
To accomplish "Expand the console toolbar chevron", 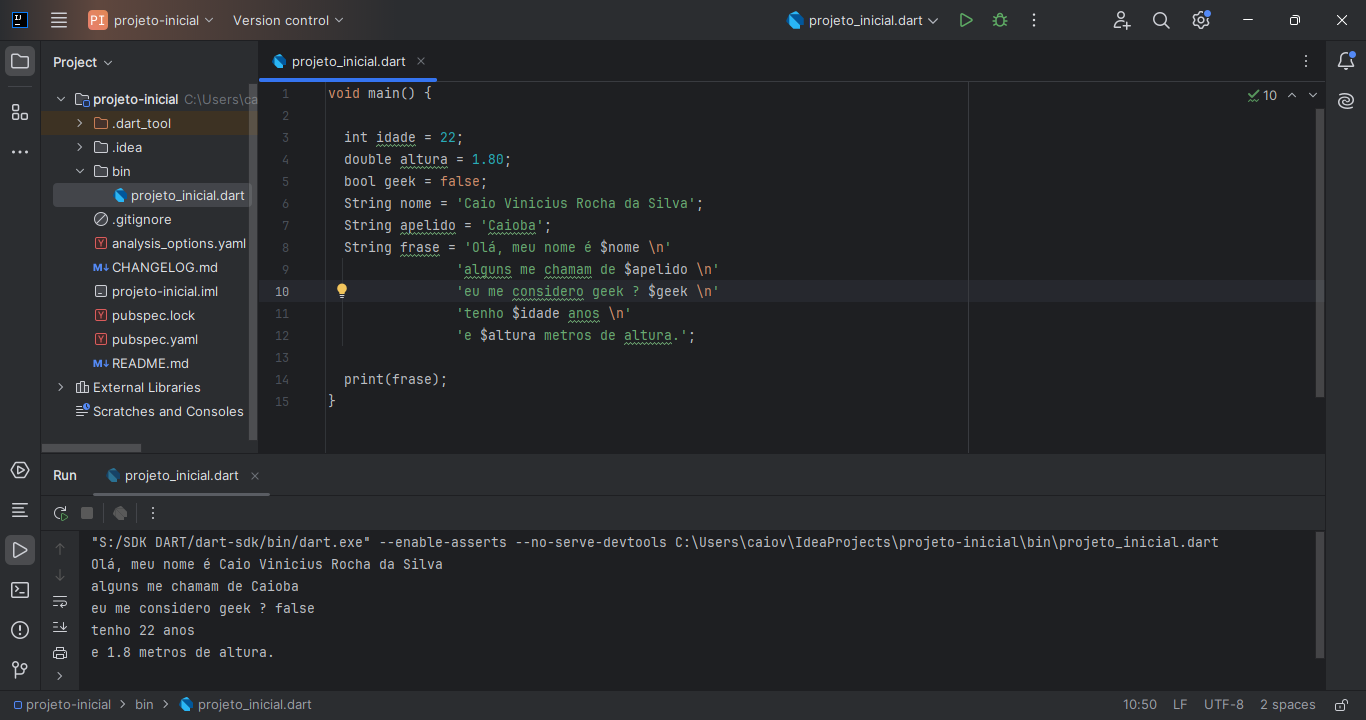I will 60,676.
